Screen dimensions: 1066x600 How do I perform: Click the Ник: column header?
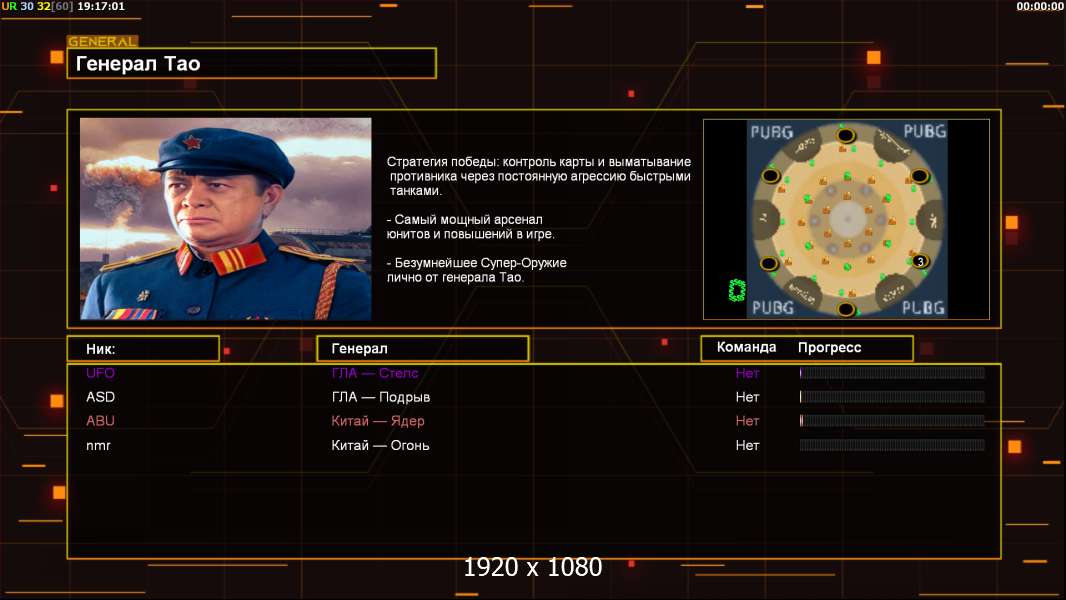pos(143,349)
